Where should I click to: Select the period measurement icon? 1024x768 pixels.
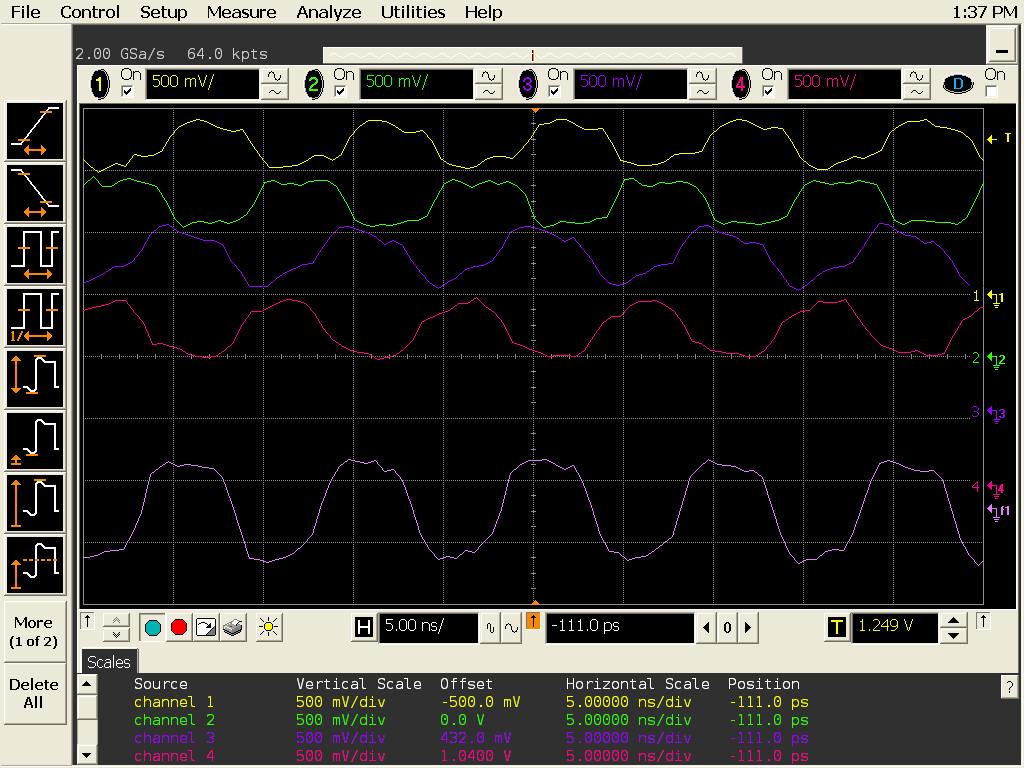(35, 255)
